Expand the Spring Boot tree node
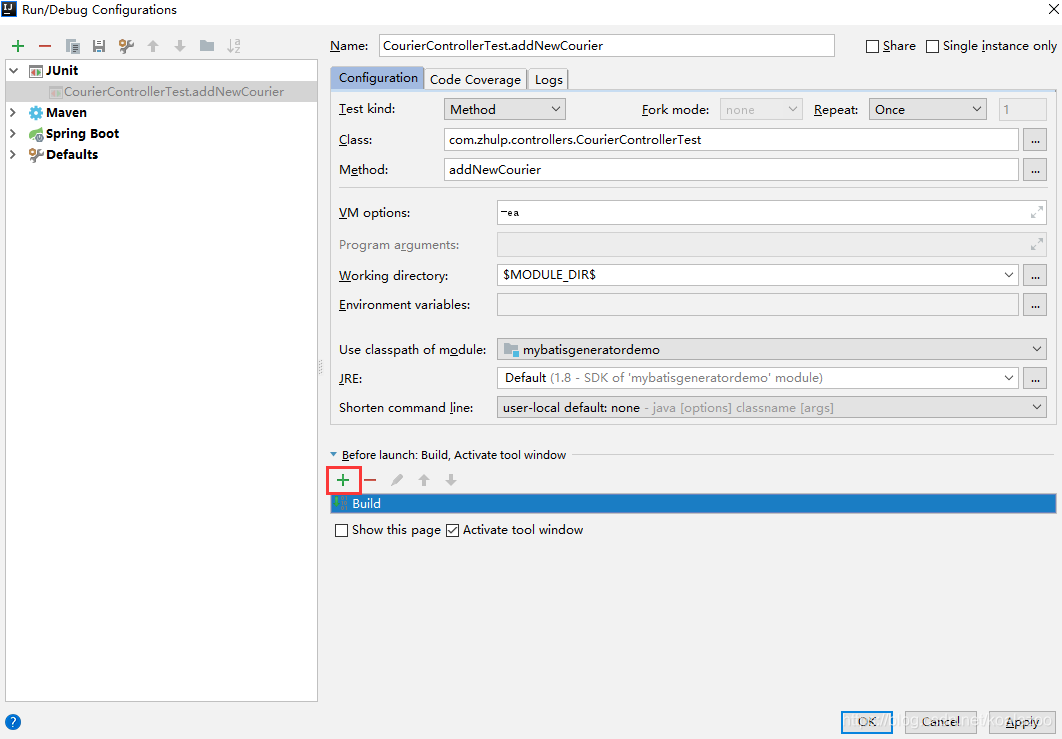 (13, 133)
